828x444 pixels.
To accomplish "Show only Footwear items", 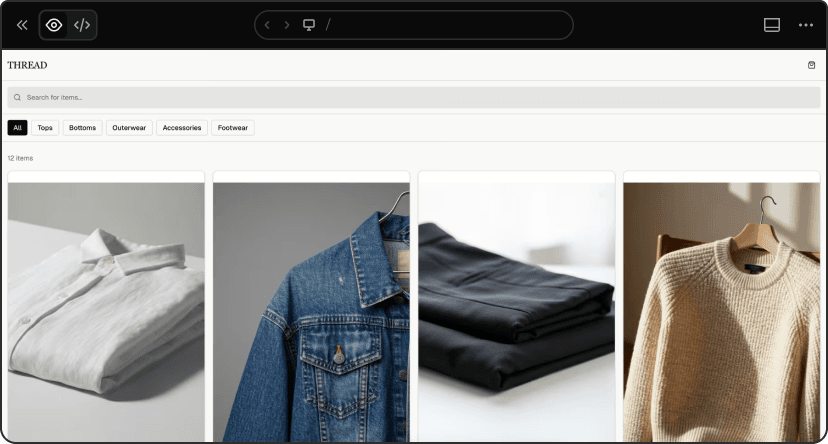I will pyautogui.click(x=233, y=128).
